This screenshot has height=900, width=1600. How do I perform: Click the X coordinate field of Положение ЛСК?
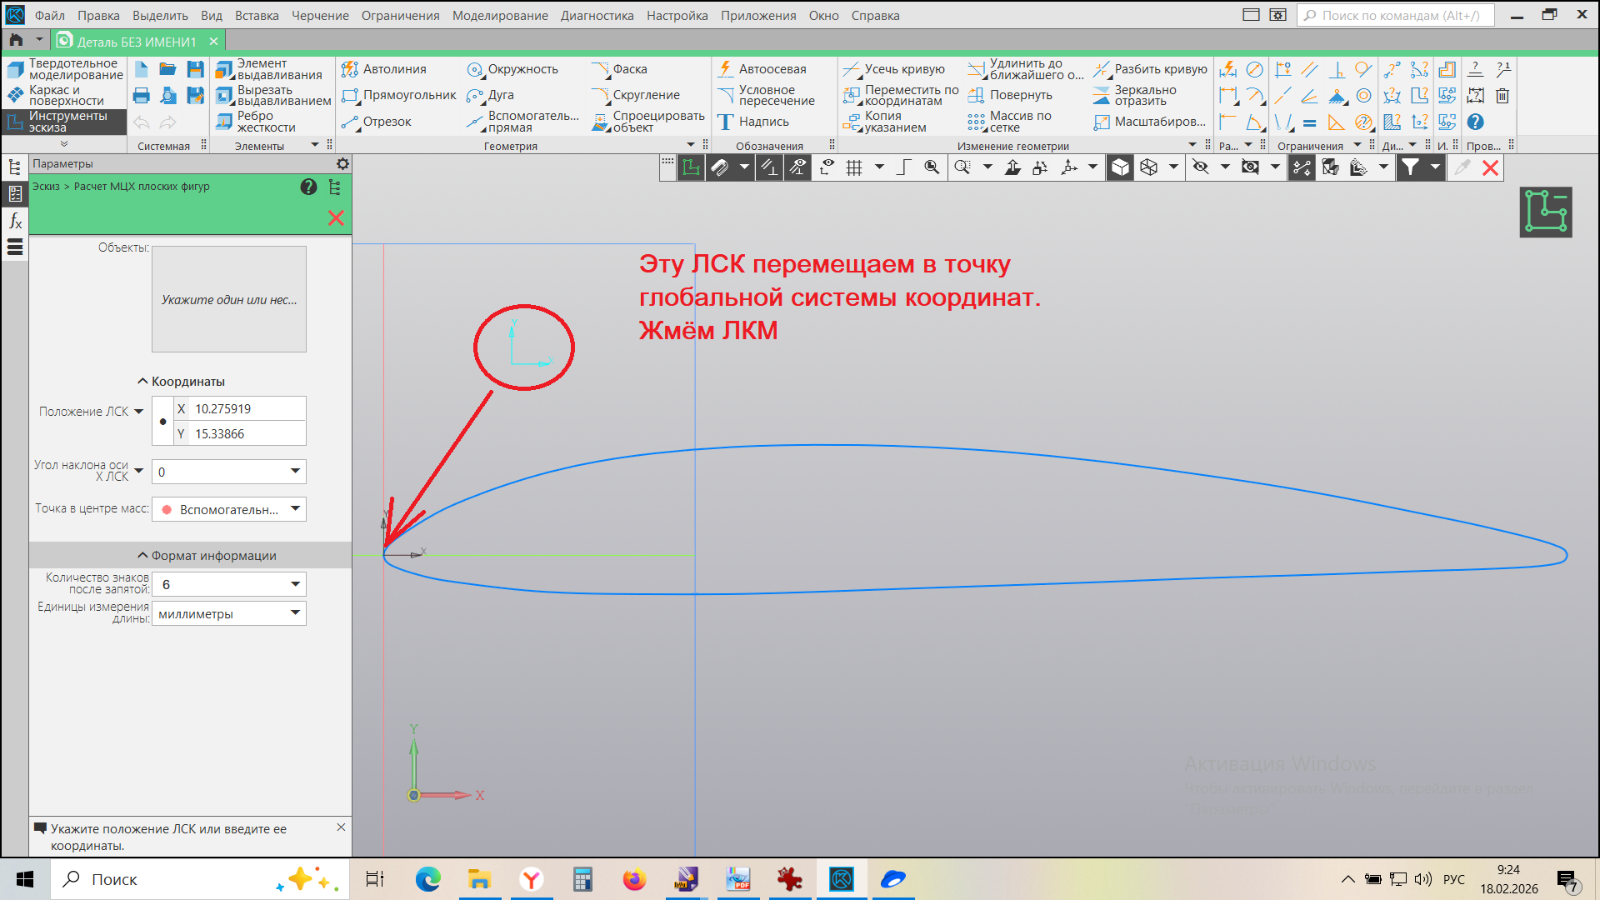[246, 409]
